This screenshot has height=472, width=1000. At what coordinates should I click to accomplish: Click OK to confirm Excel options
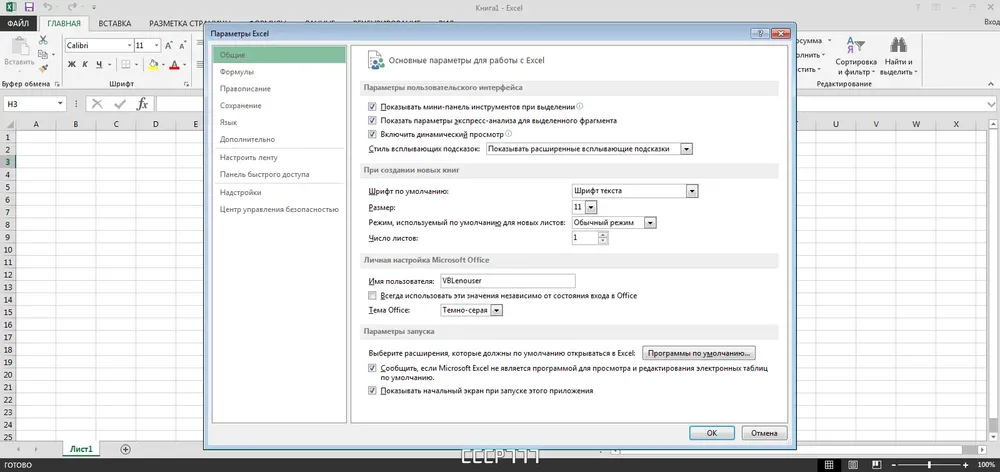(712, 432)
